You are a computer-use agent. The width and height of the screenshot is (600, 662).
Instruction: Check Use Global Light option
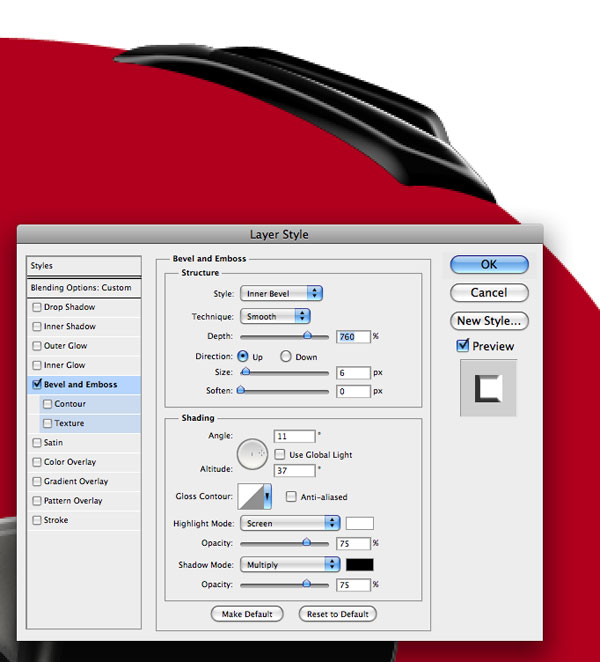point(280,455)
